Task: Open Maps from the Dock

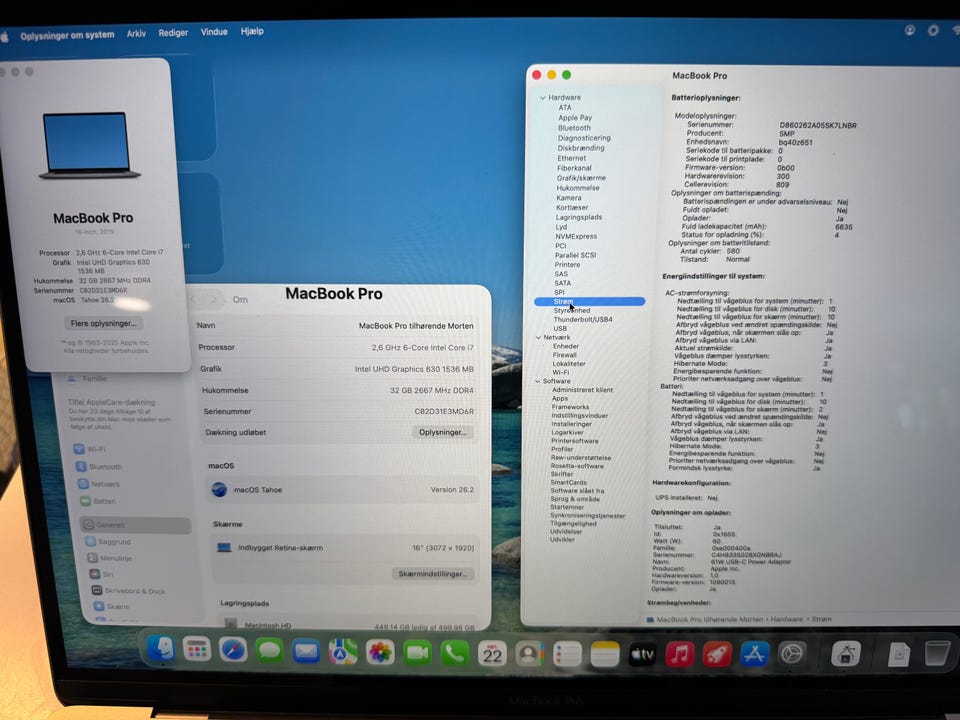Action: click(343, 652)
